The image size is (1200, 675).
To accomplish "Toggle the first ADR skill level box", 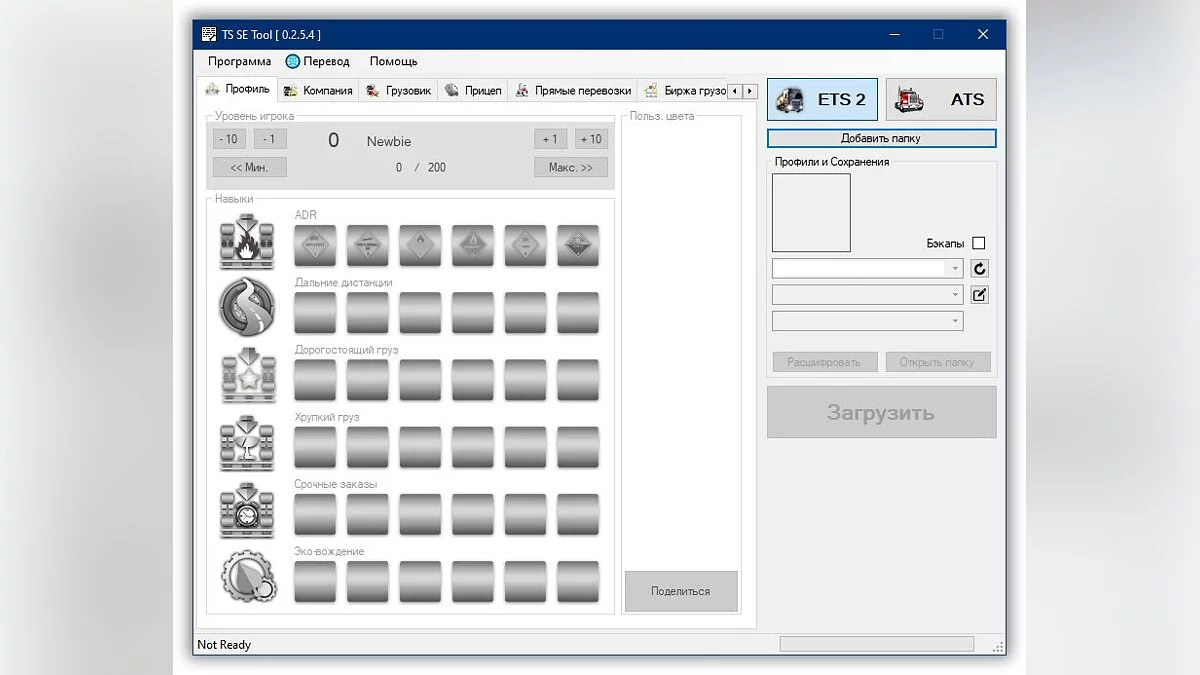I will [315, 245].
